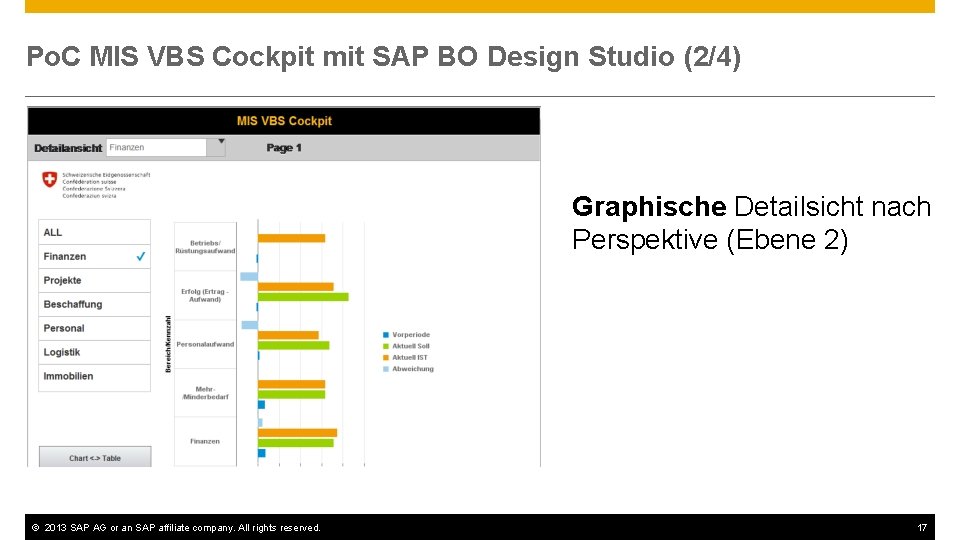Viewport: 960px width, 540px height.
Task: Click the Detailansicht label
Action: tap(68, 148)
